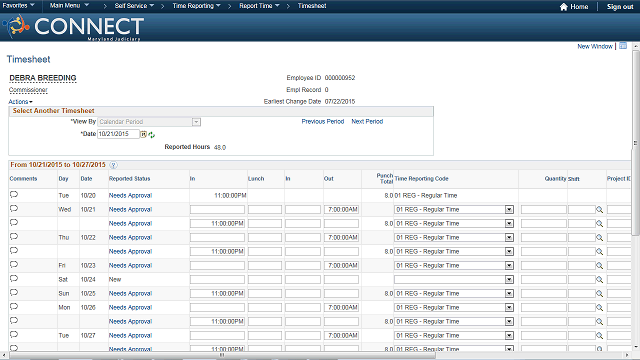The width and height of the screenshot is (640, 360).
Task: Open comment bubble for Sun 10/25 row
Action: (14, 293)
